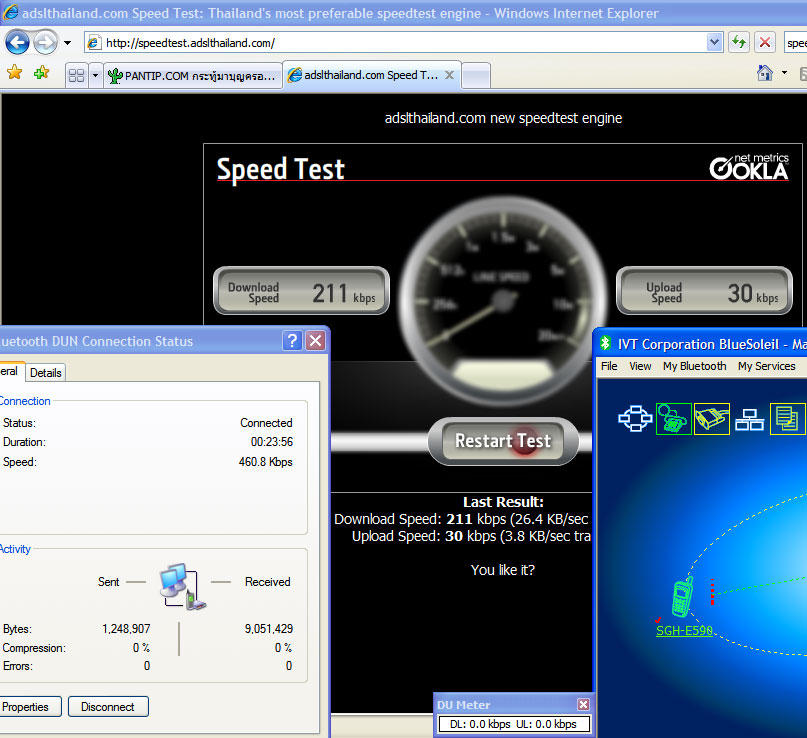Click the BlueSoleil file transfer document icon
This screenshot has height=738, width=807.
[x=787, y=418]
